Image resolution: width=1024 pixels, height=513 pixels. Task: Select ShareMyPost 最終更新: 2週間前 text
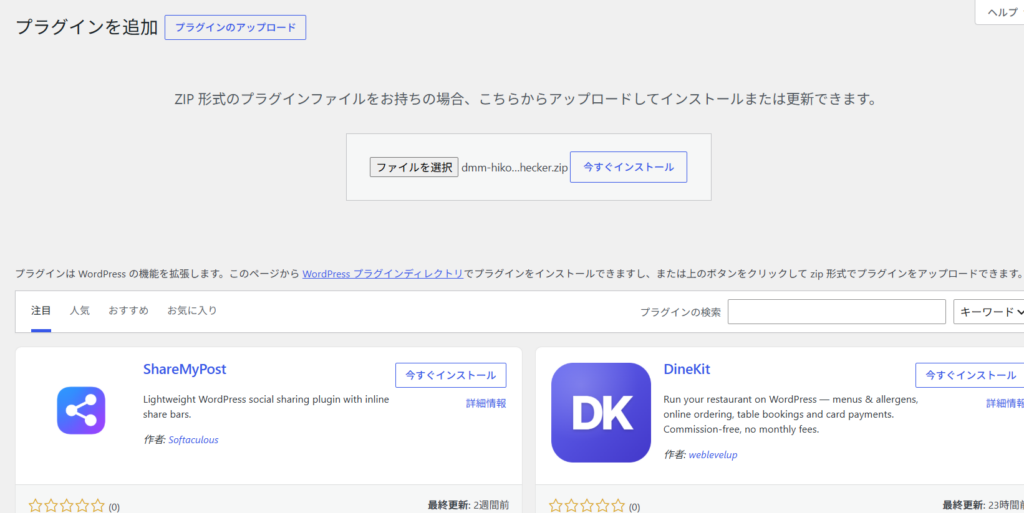(468, 505)
